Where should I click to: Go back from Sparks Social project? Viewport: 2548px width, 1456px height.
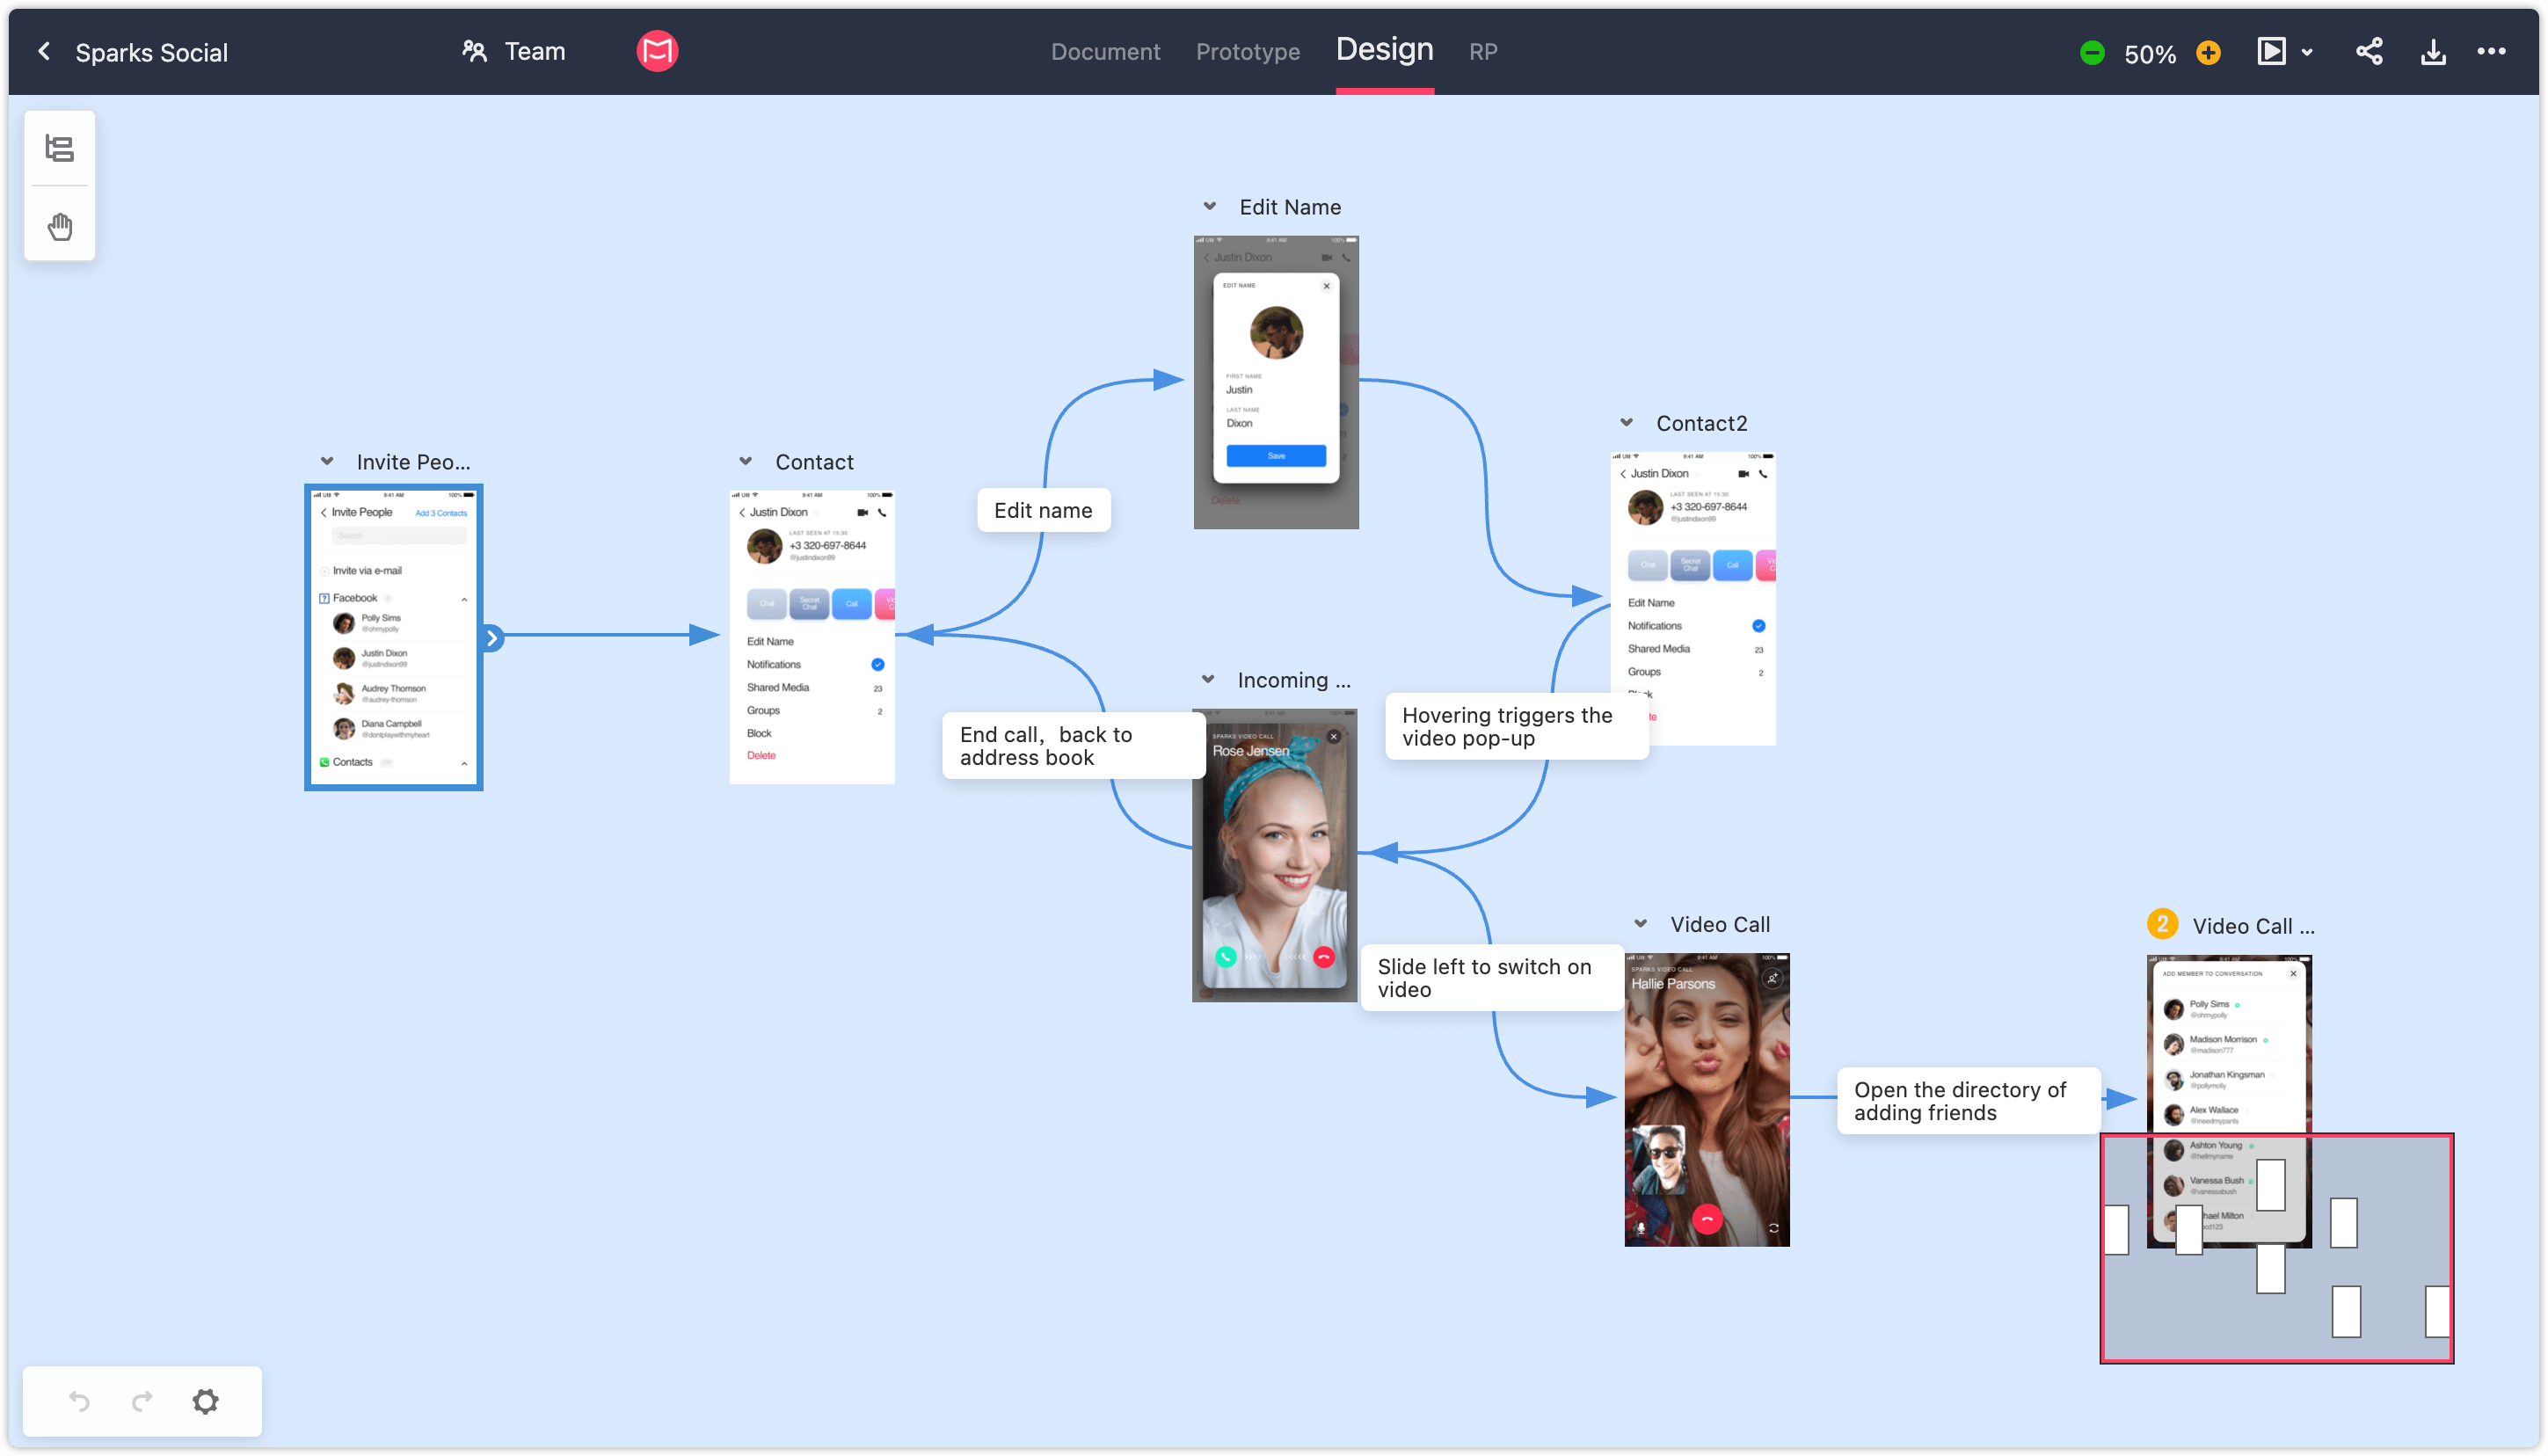[x=44, y=52]
